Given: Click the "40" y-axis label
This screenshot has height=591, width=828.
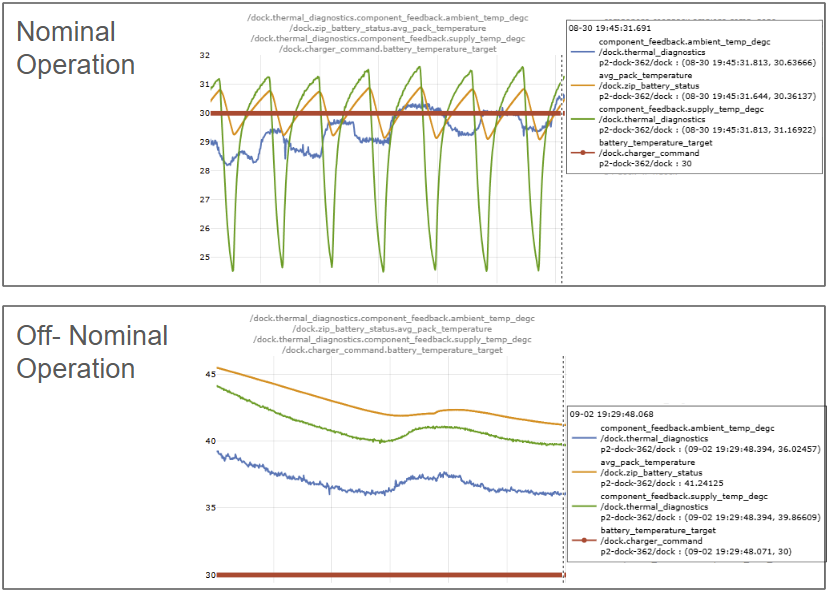Looking at the screenshot, I should (209, 442).
